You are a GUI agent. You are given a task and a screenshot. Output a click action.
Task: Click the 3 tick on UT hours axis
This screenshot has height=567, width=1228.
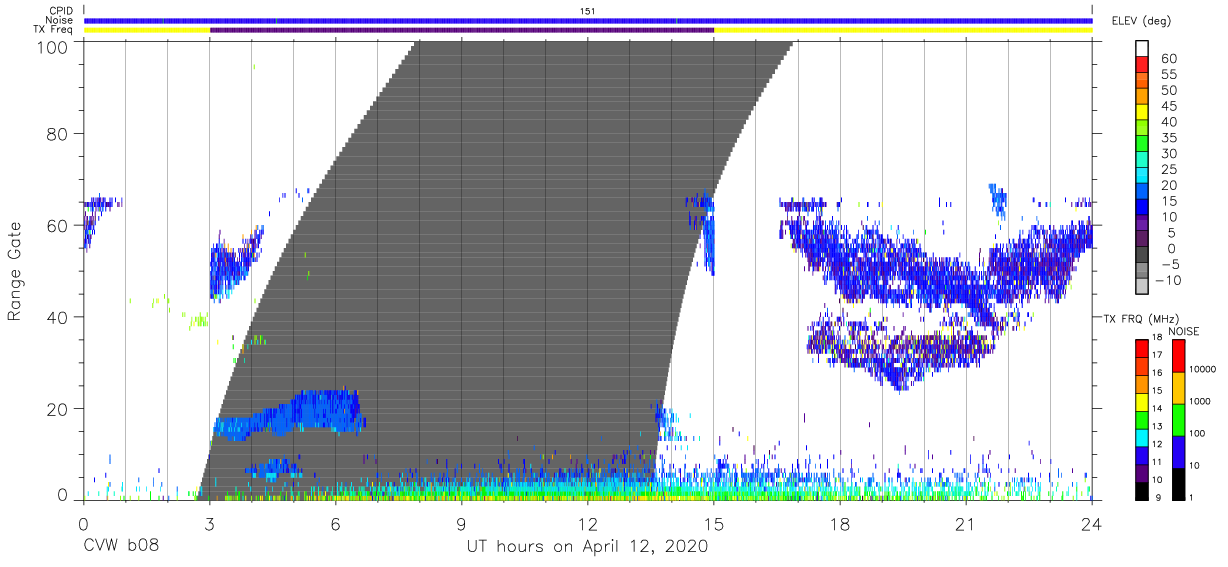click(x=210, y=525)
